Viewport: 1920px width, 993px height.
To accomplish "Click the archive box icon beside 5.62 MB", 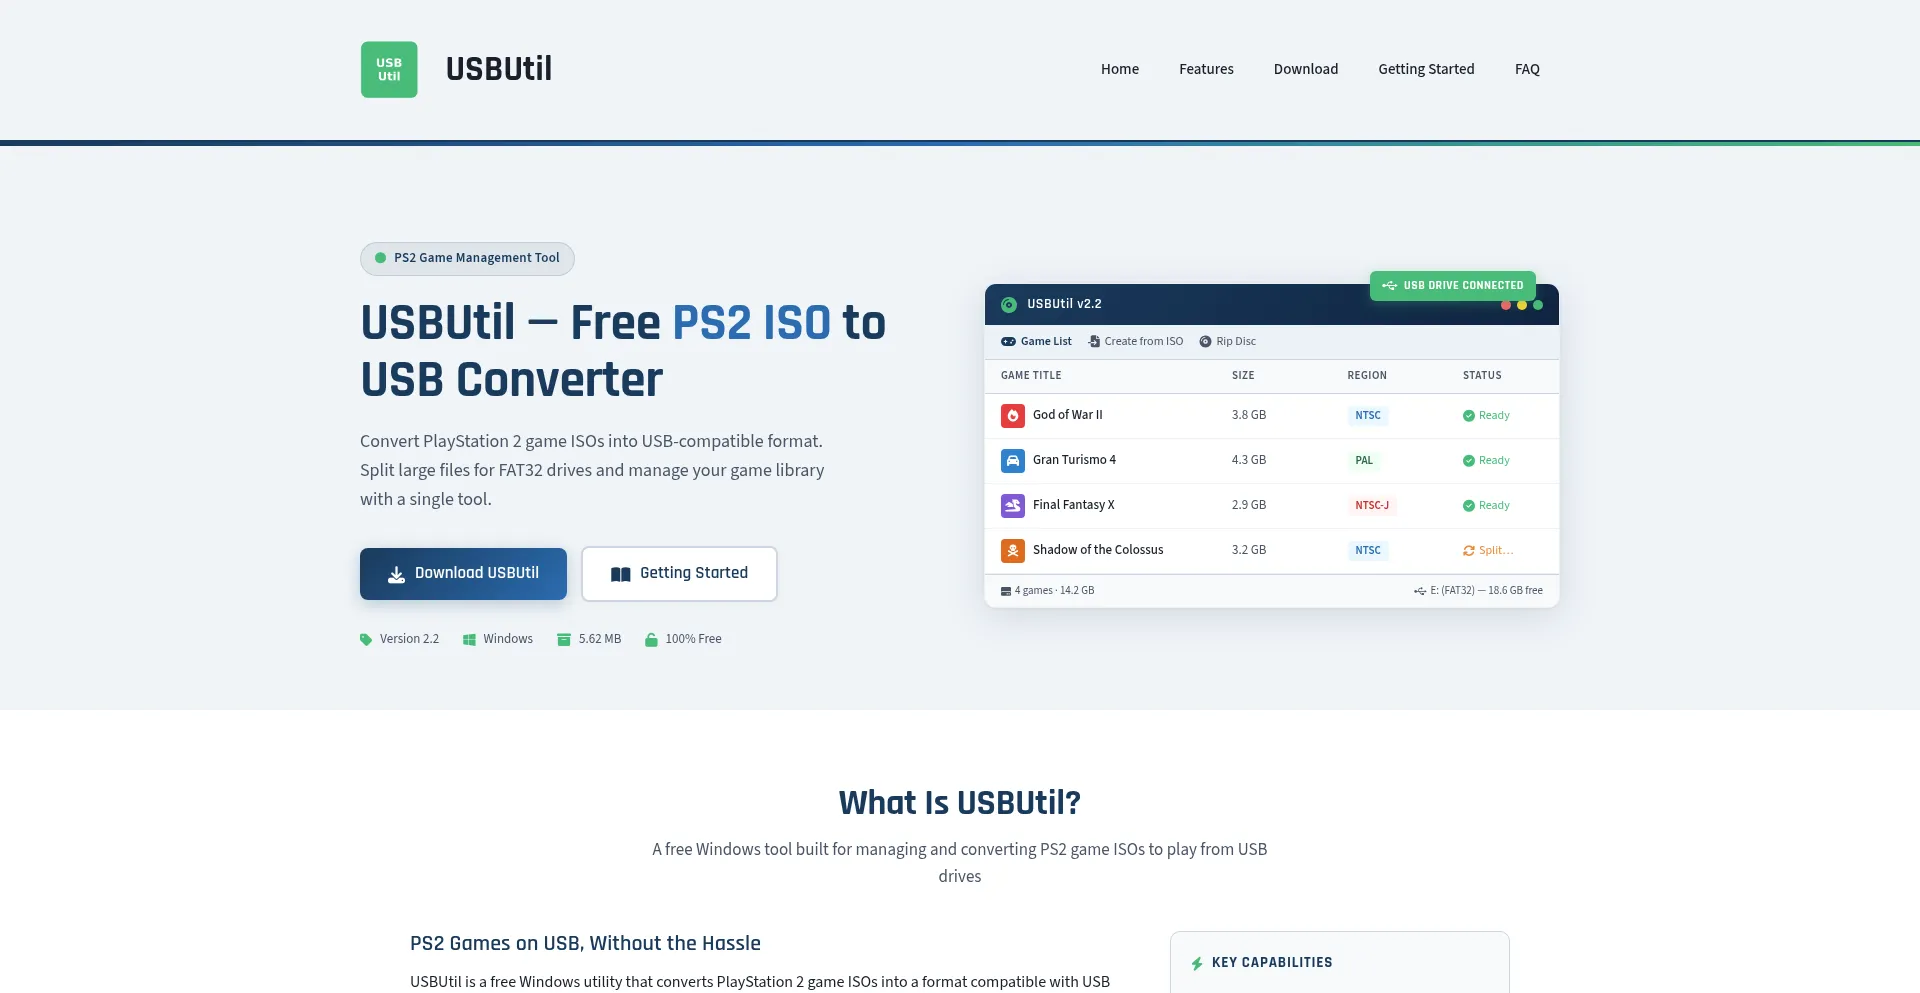I will 564,640.
